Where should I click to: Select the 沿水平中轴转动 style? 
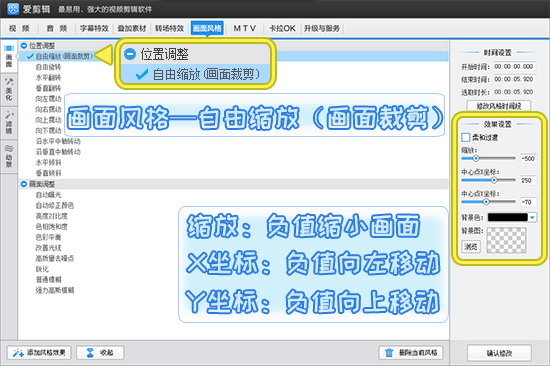coord(58,141)
